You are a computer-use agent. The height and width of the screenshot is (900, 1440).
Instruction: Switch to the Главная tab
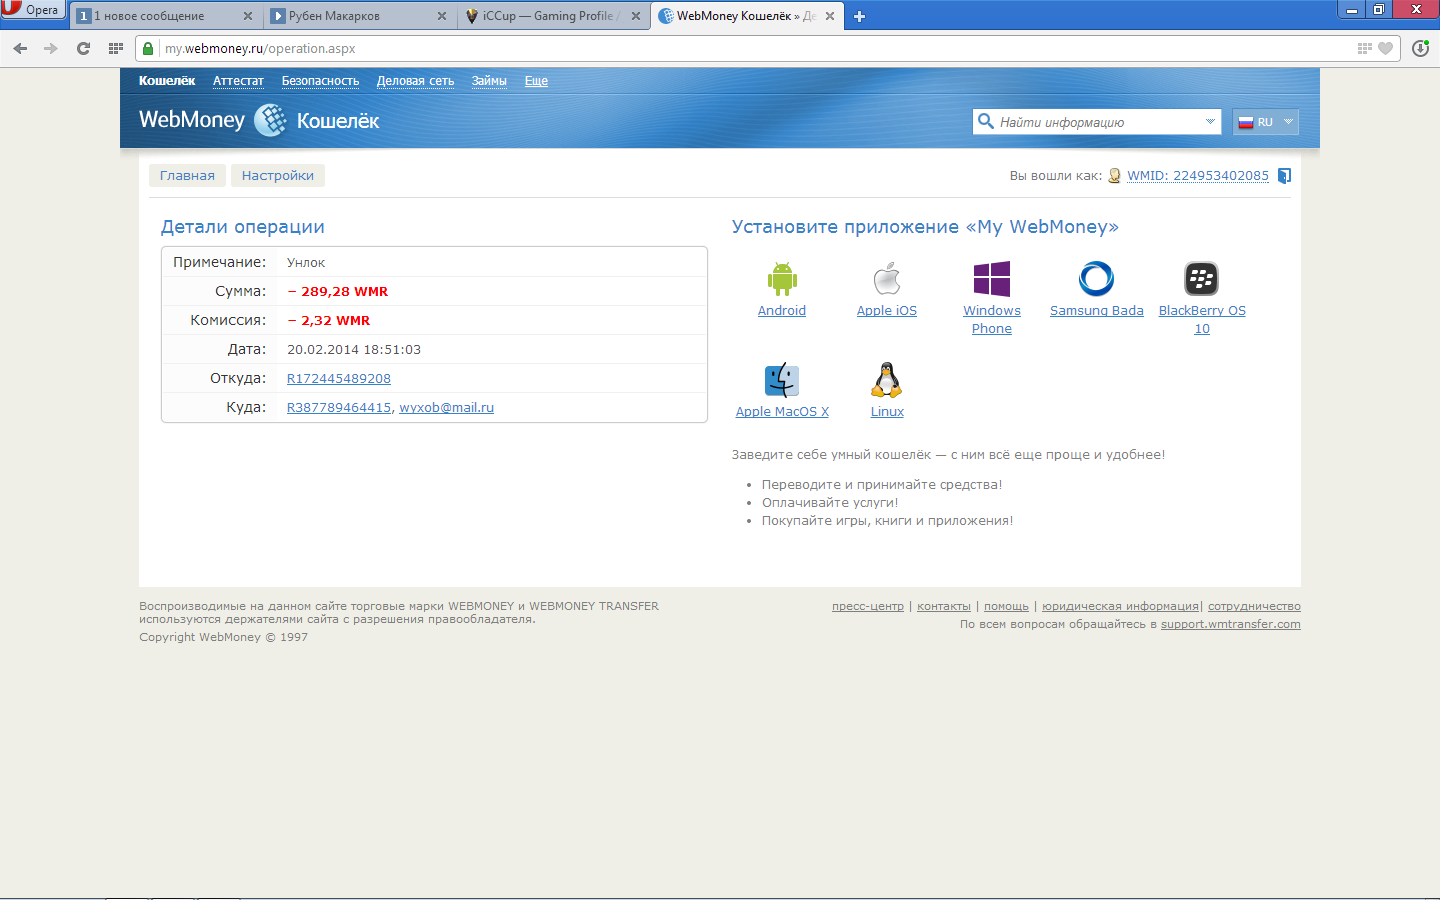coord(187,176)
